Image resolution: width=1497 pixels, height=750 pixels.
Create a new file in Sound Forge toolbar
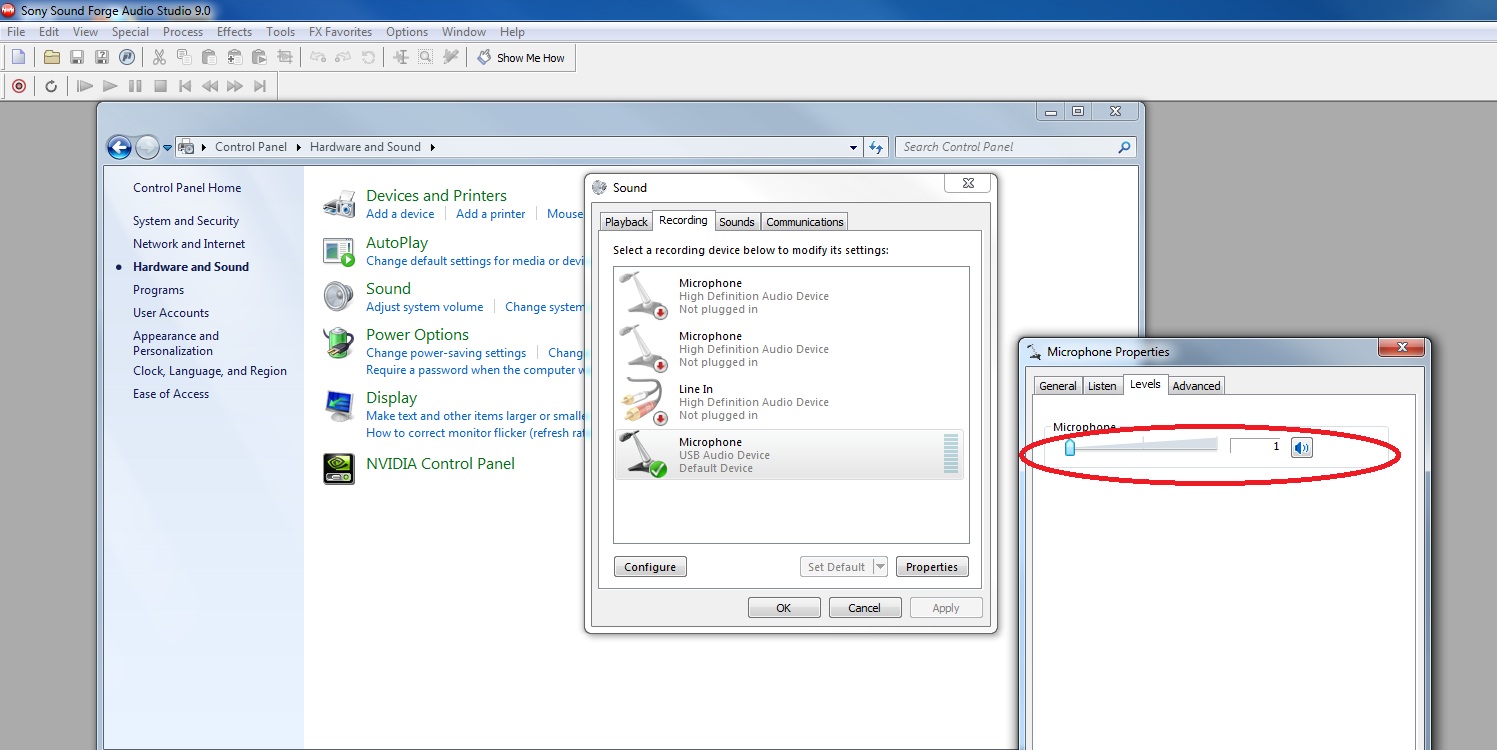coord(18,58)
